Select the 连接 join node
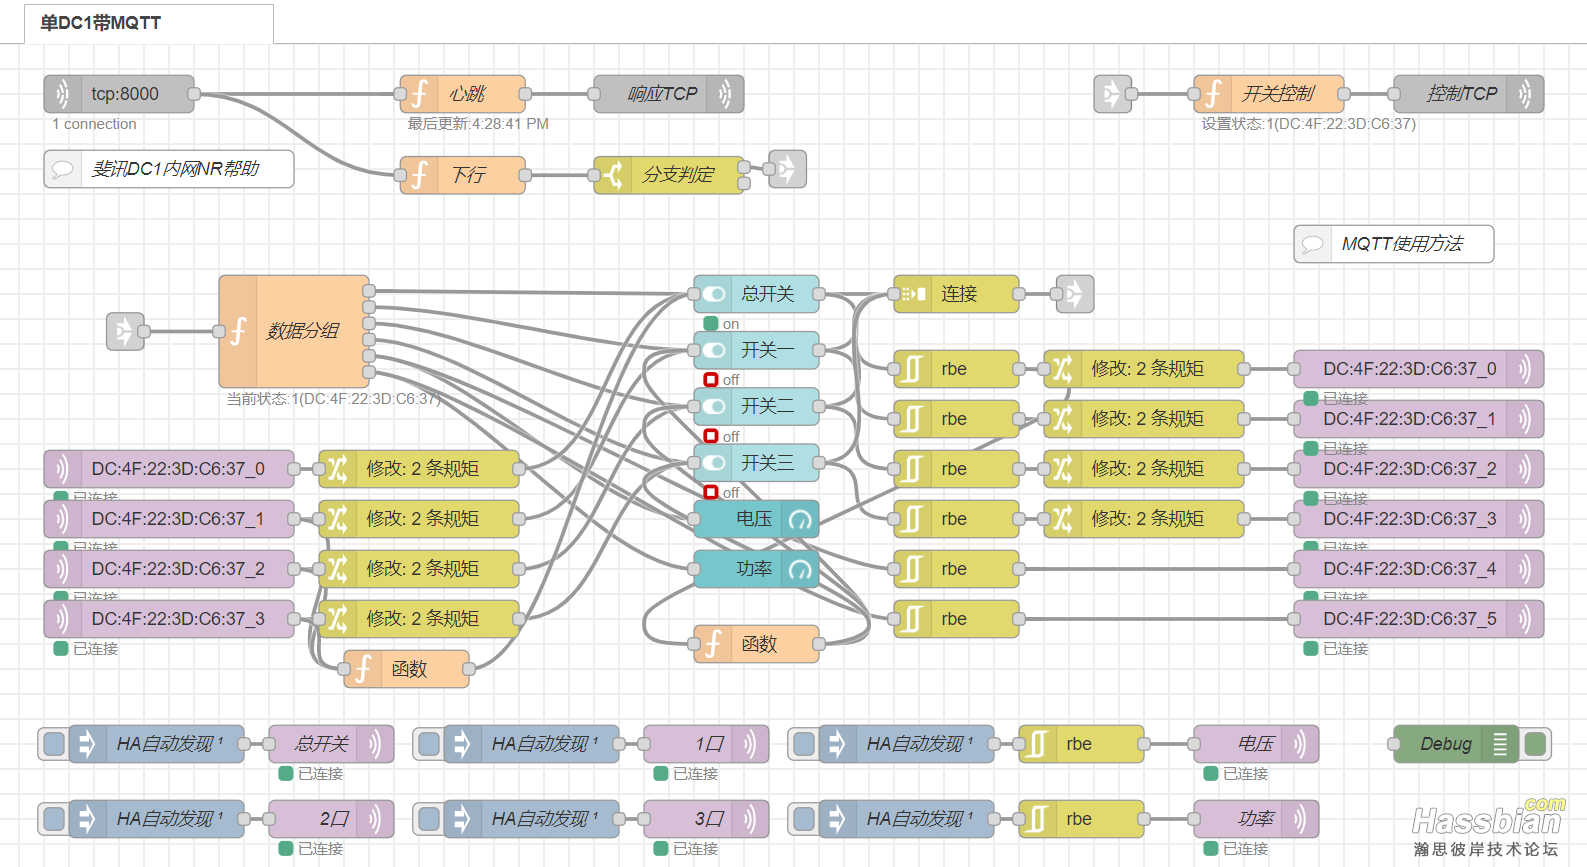Viewport: 1587px width, 867px height. 956,294
